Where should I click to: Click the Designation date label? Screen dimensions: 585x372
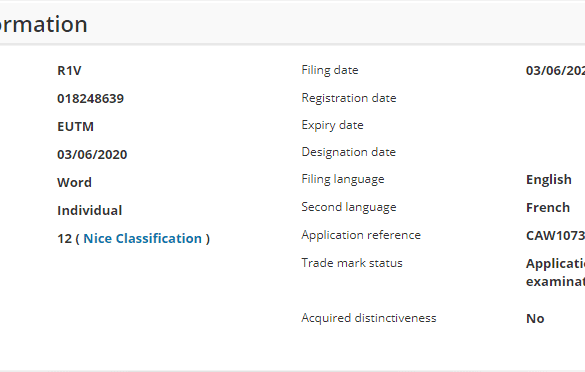[348, 152]
